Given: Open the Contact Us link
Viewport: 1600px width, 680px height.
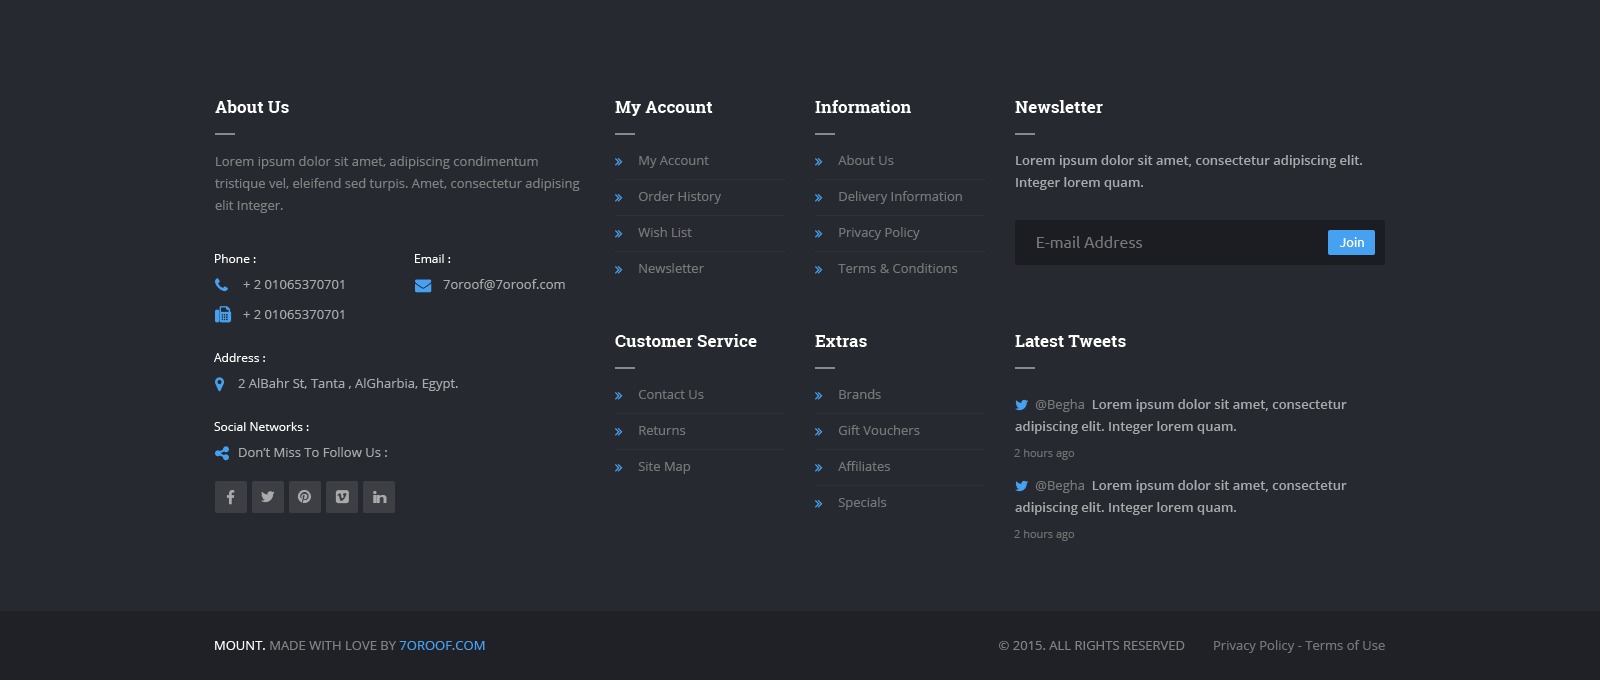Looking at the screenshot, I should coord(671,395).
